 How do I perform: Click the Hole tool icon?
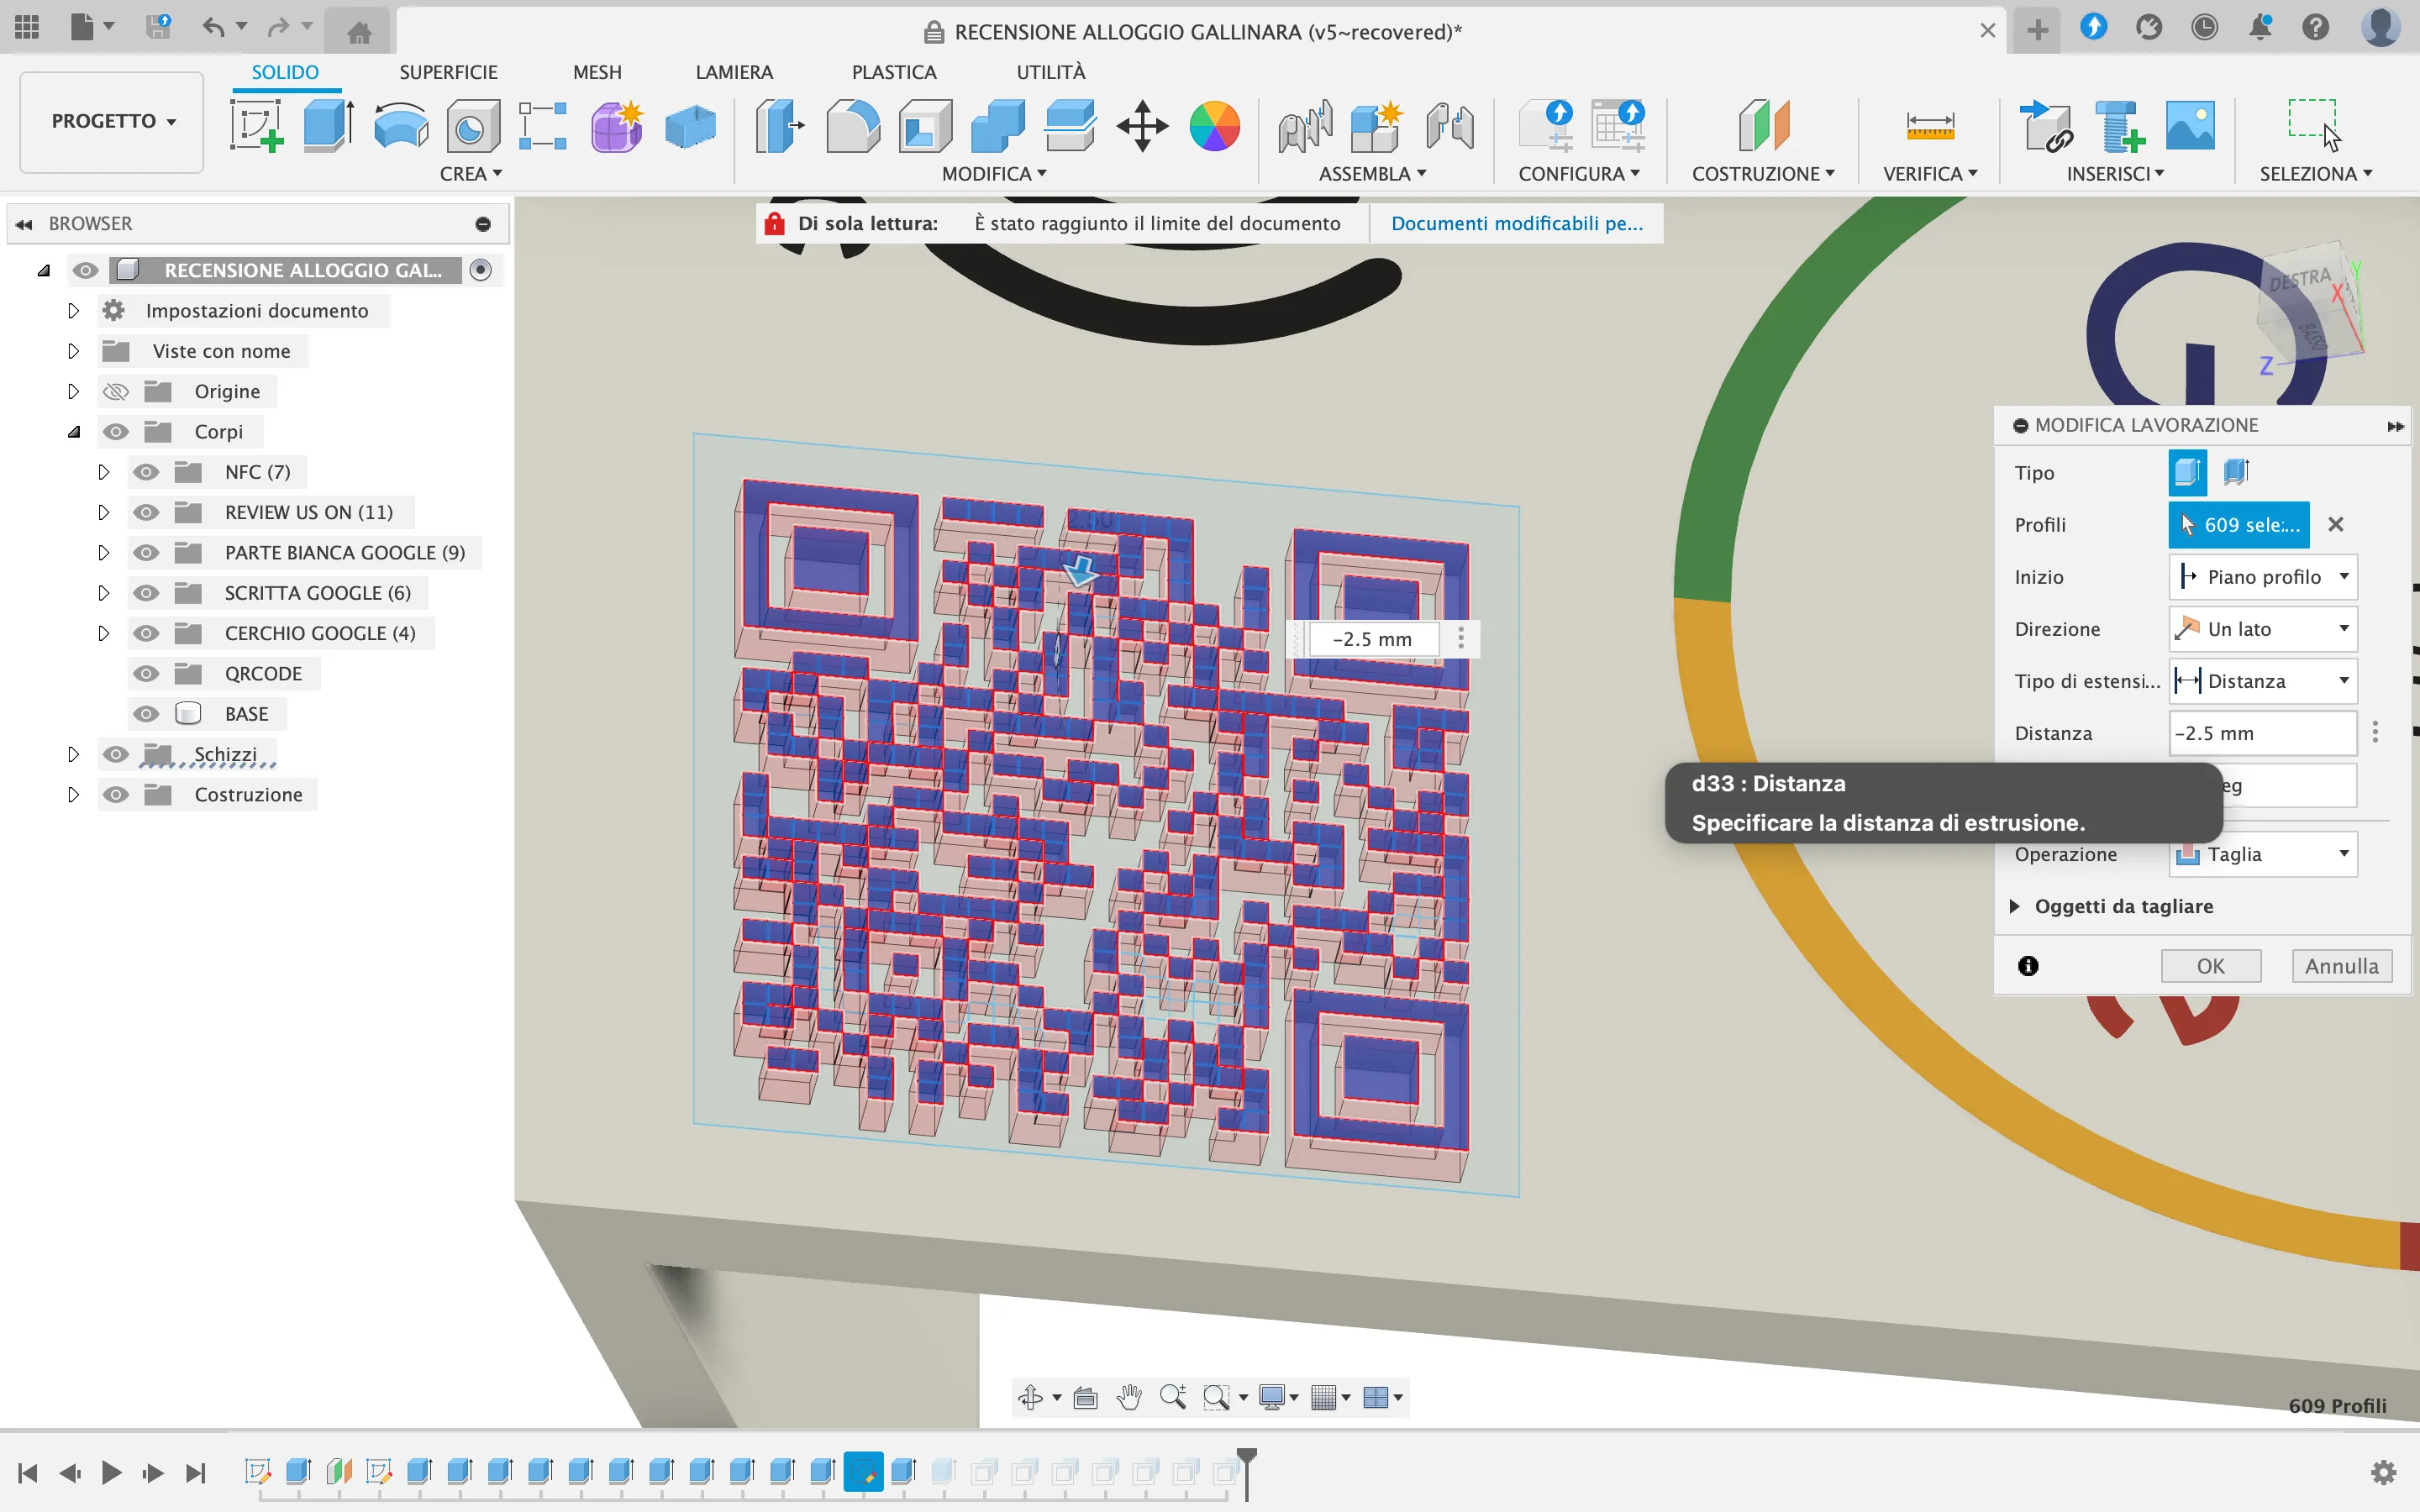pos(472,126)
